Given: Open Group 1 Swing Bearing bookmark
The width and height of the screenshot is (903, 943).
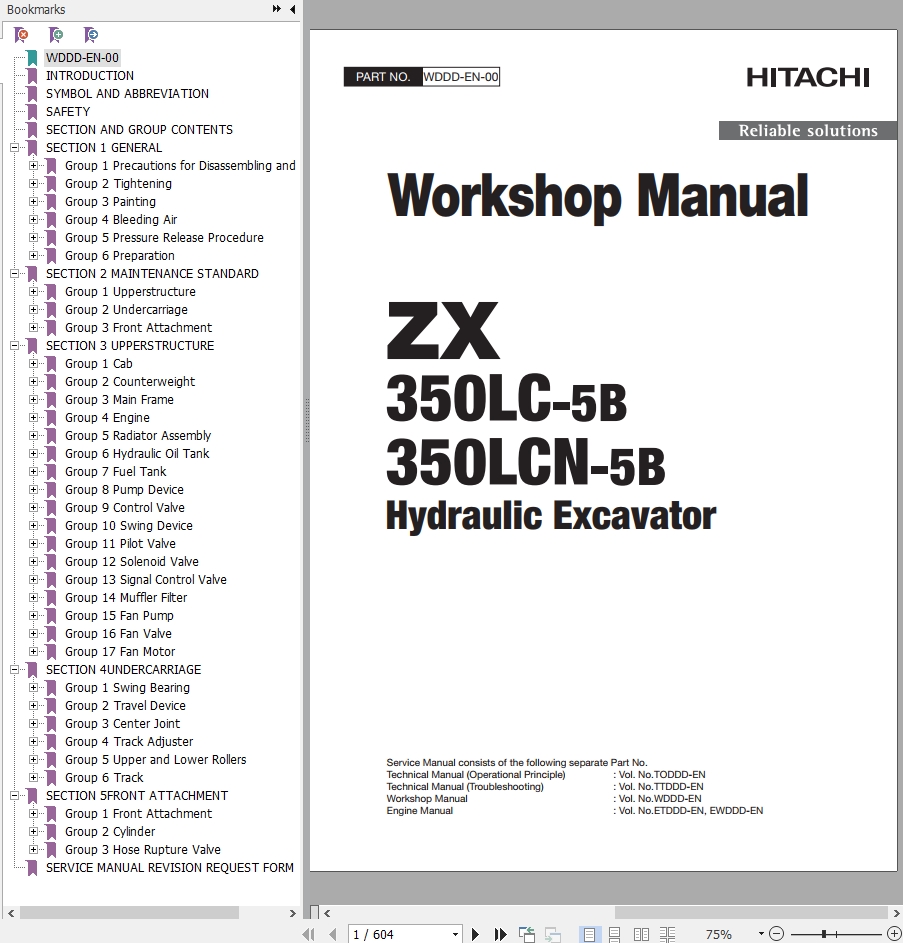Looking at the screenshot, I should (128, 687).
